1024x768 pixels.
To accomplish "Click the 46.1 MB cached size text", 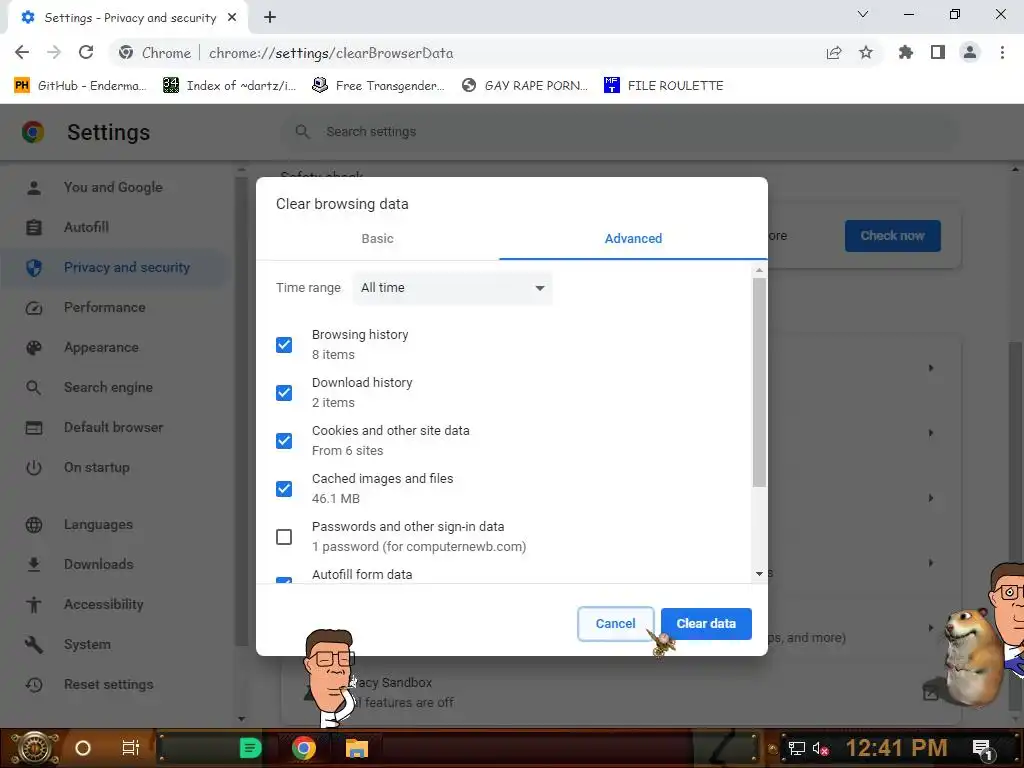I will click(336, 498).
